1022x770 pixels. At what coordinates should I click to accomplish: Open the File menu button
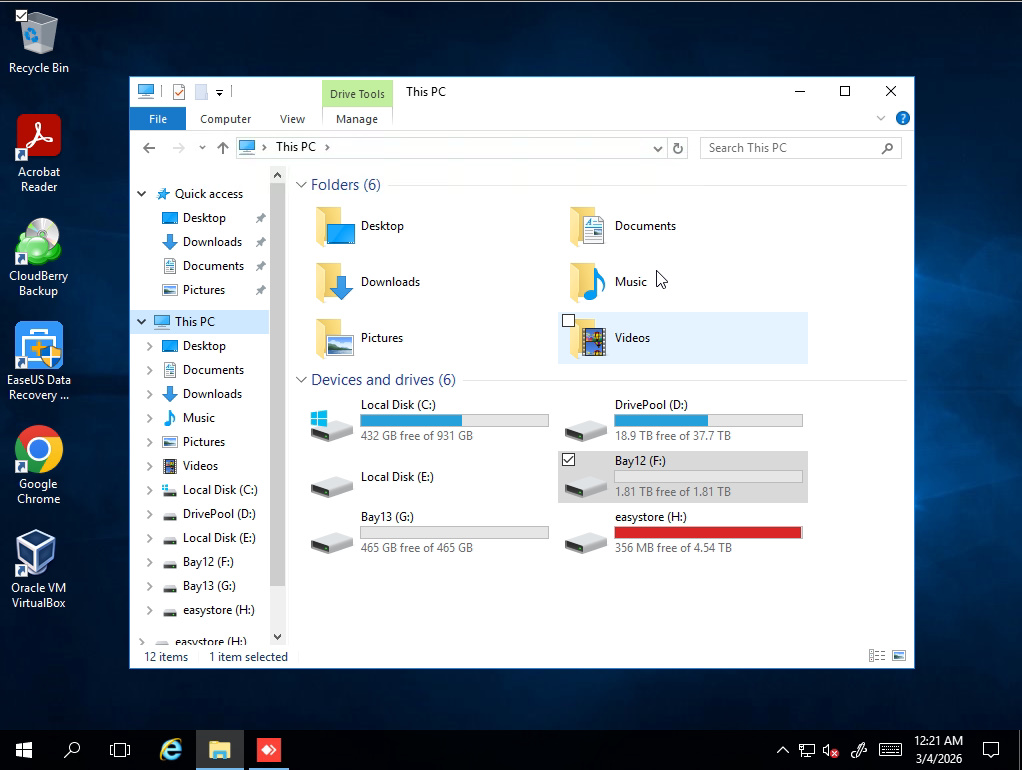(x=158, y=119)
